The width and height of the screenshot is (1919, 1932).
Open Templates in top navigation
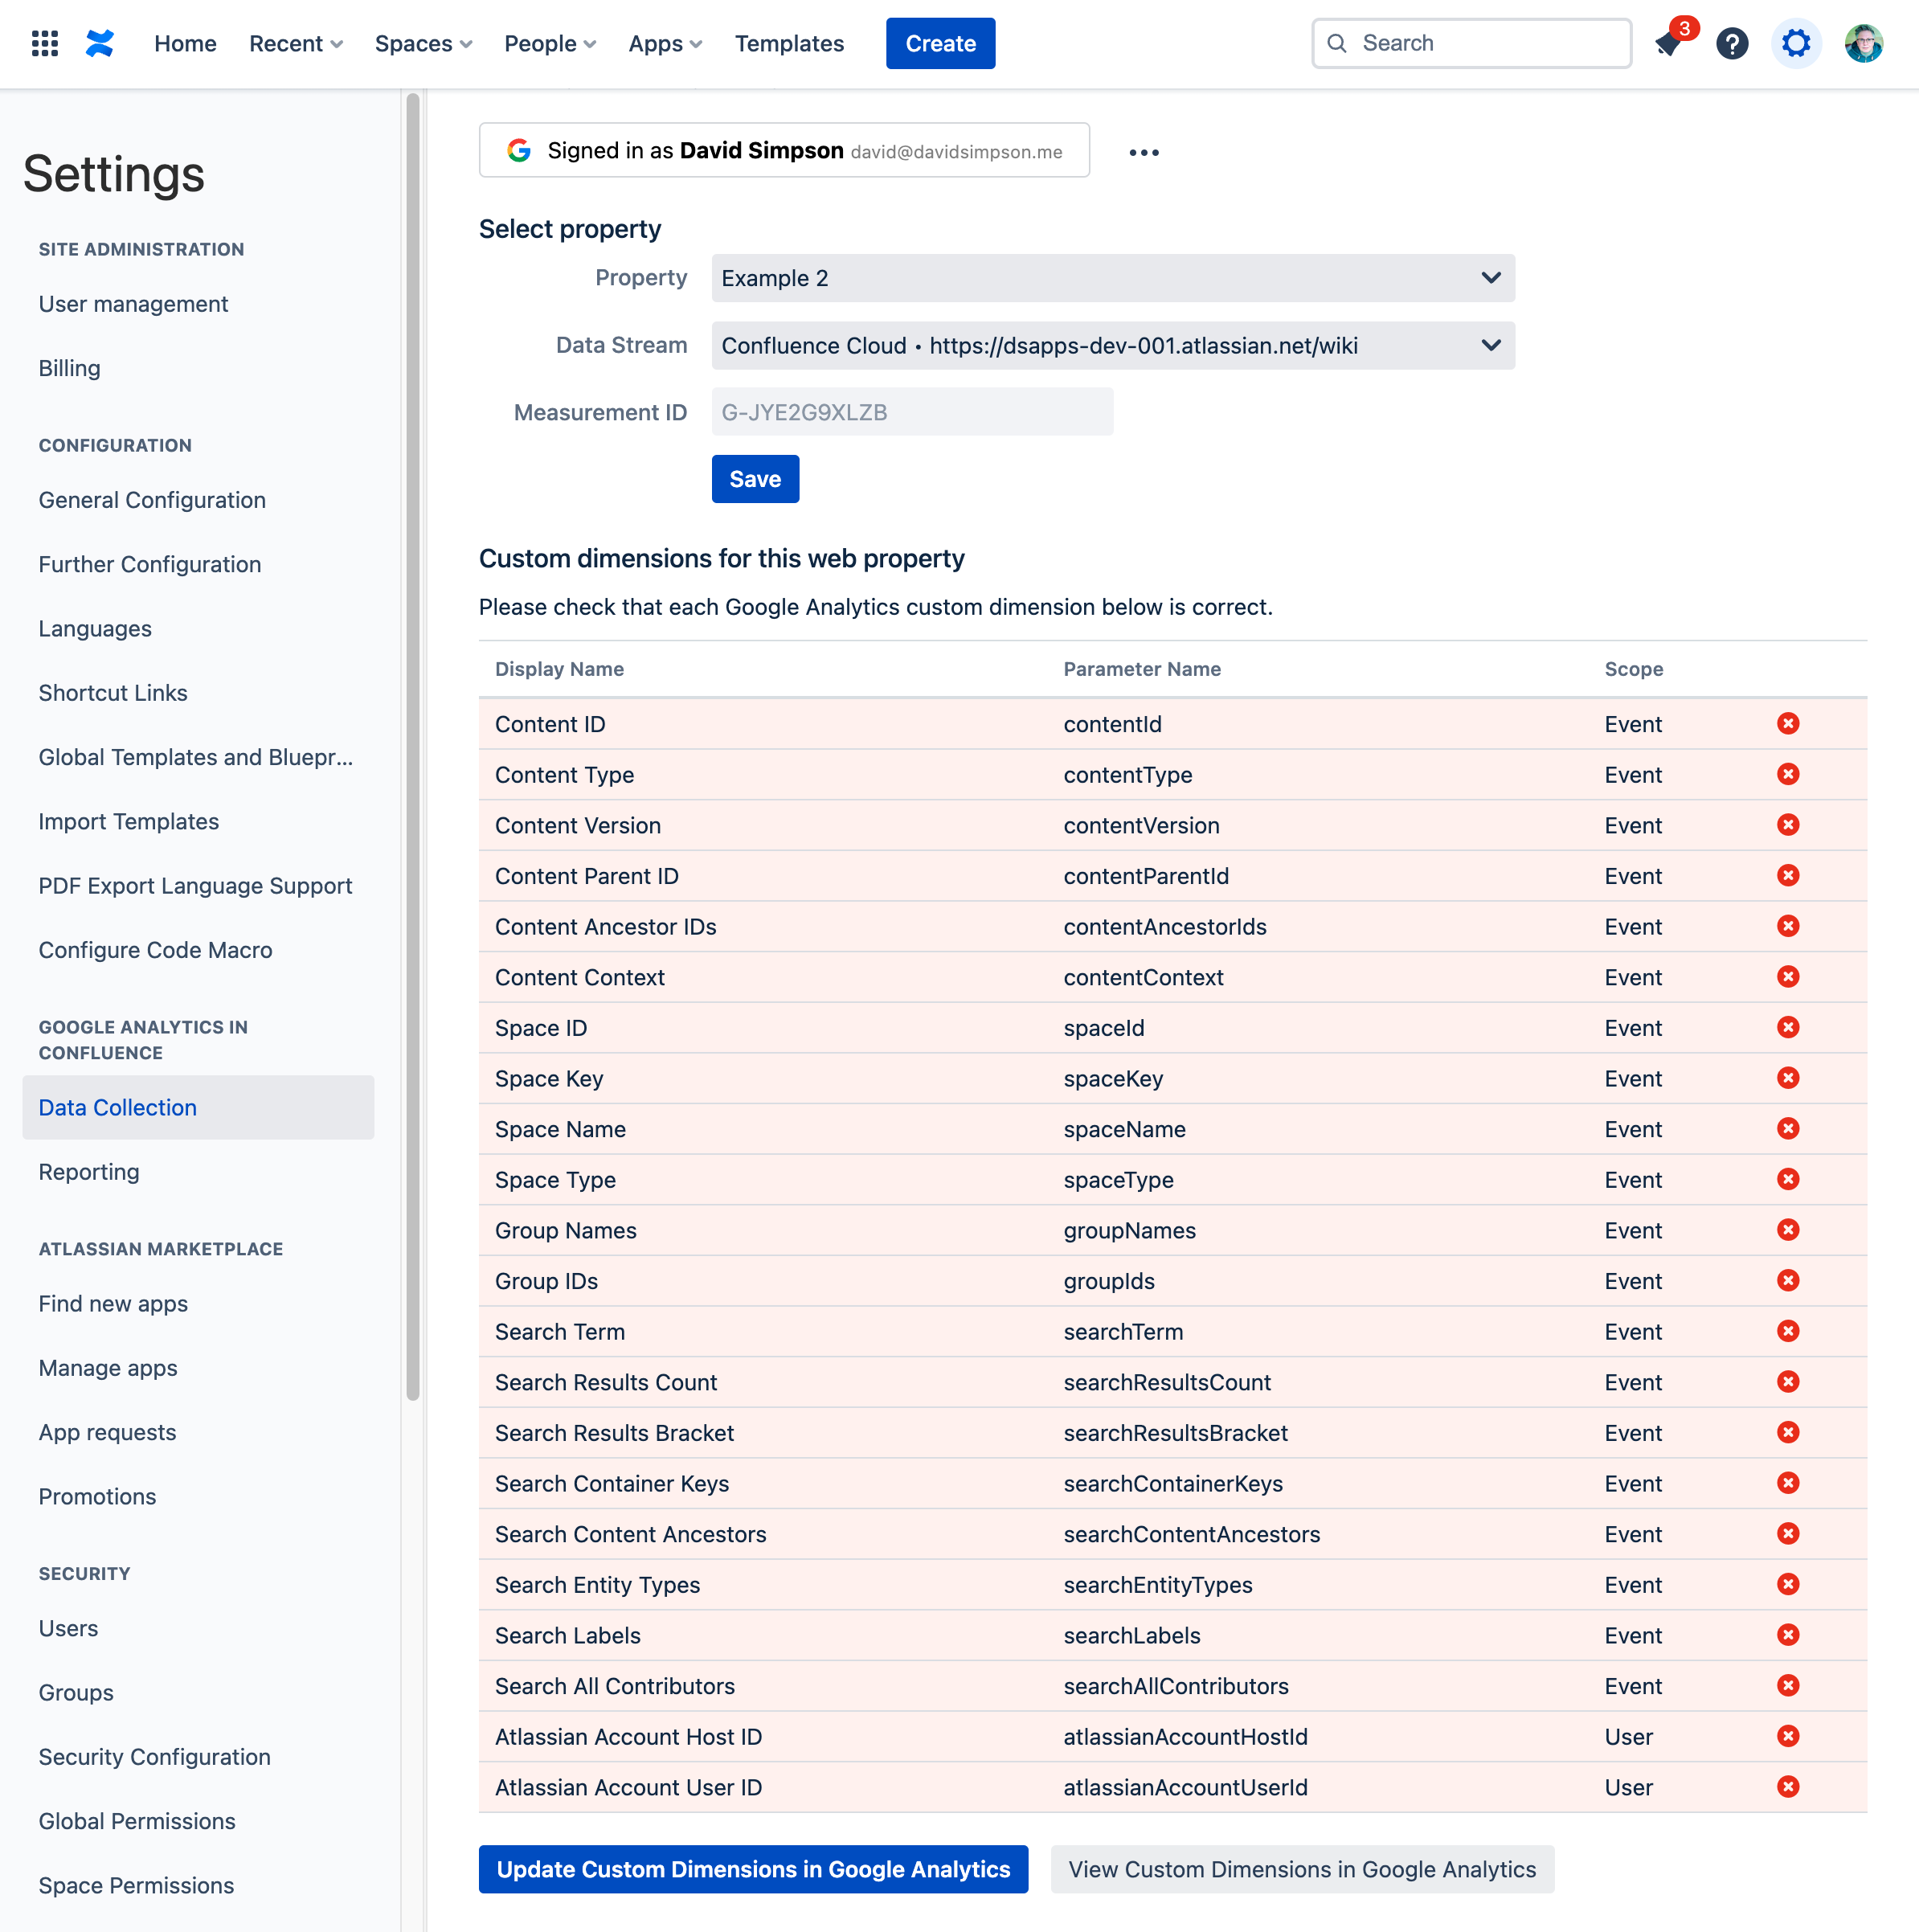click(x=789, y=43)
